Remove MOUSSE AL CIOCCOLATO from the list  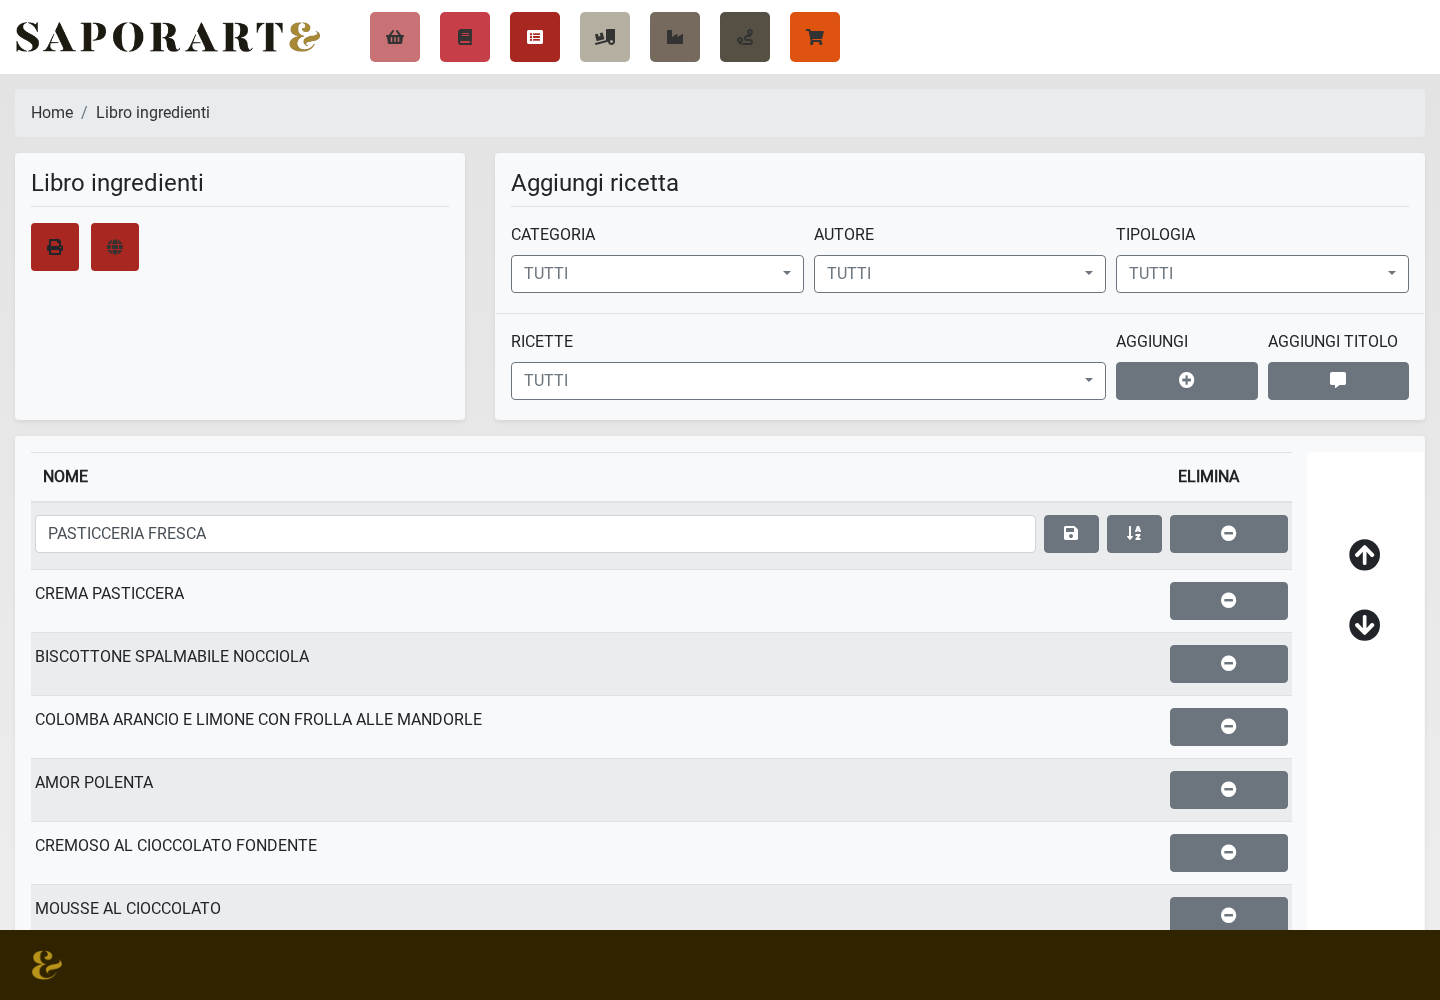coord(1229,914)
